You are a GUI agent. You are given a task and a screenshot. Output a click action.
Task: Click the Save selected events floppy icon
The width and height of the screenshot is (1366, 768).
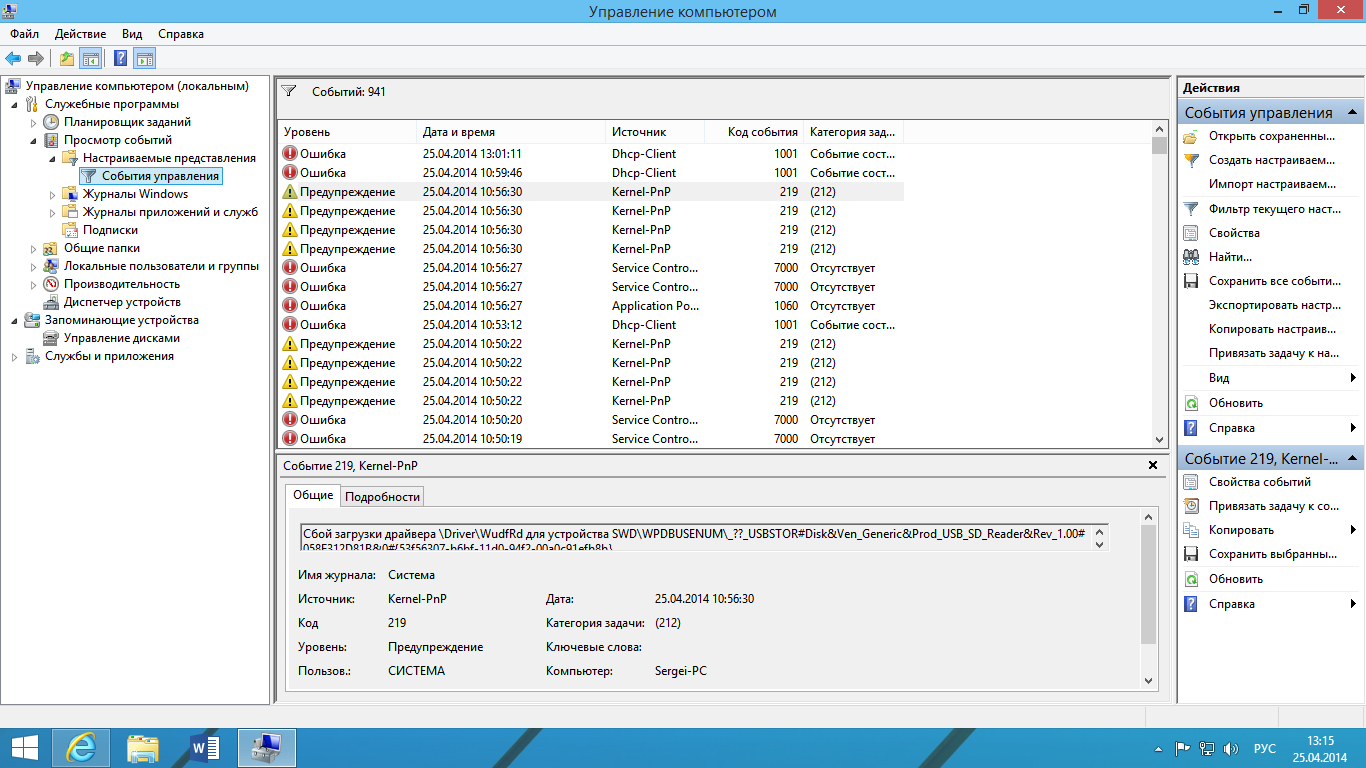click(x=1191, y=554)
